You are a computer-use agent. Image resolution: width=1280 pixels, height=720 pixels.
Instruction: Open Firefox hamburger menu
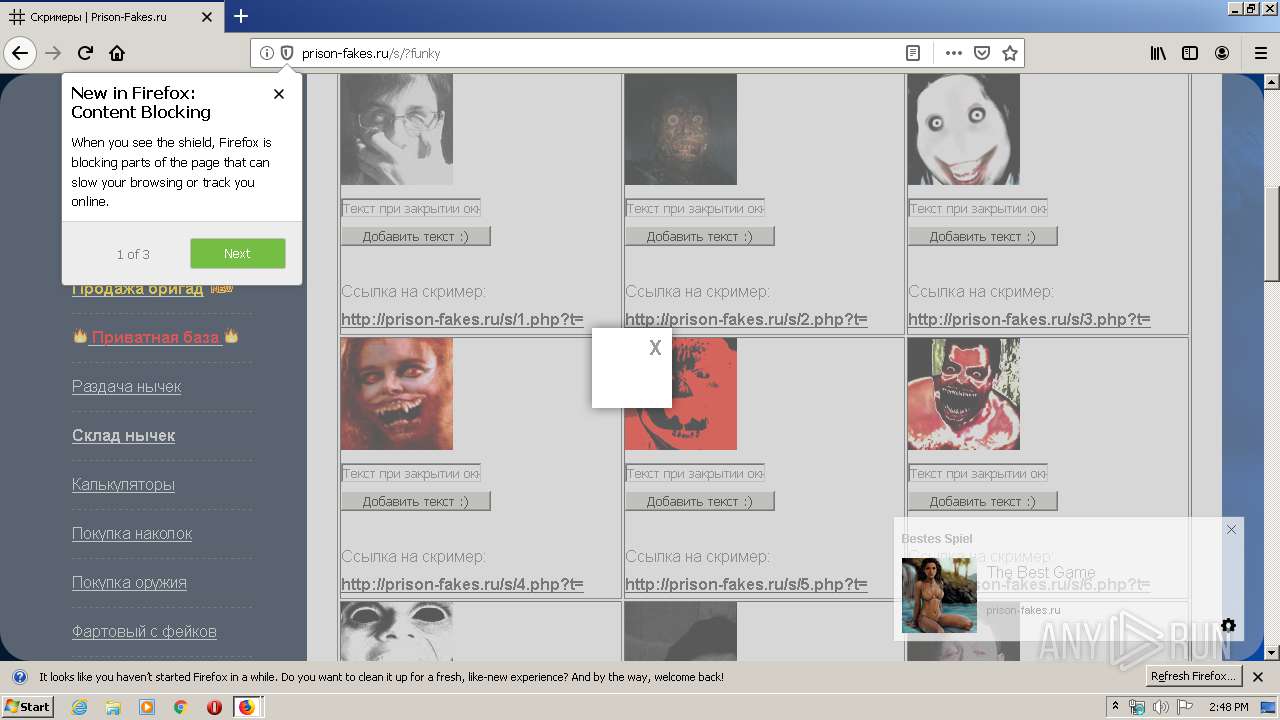click(1260, 53)
